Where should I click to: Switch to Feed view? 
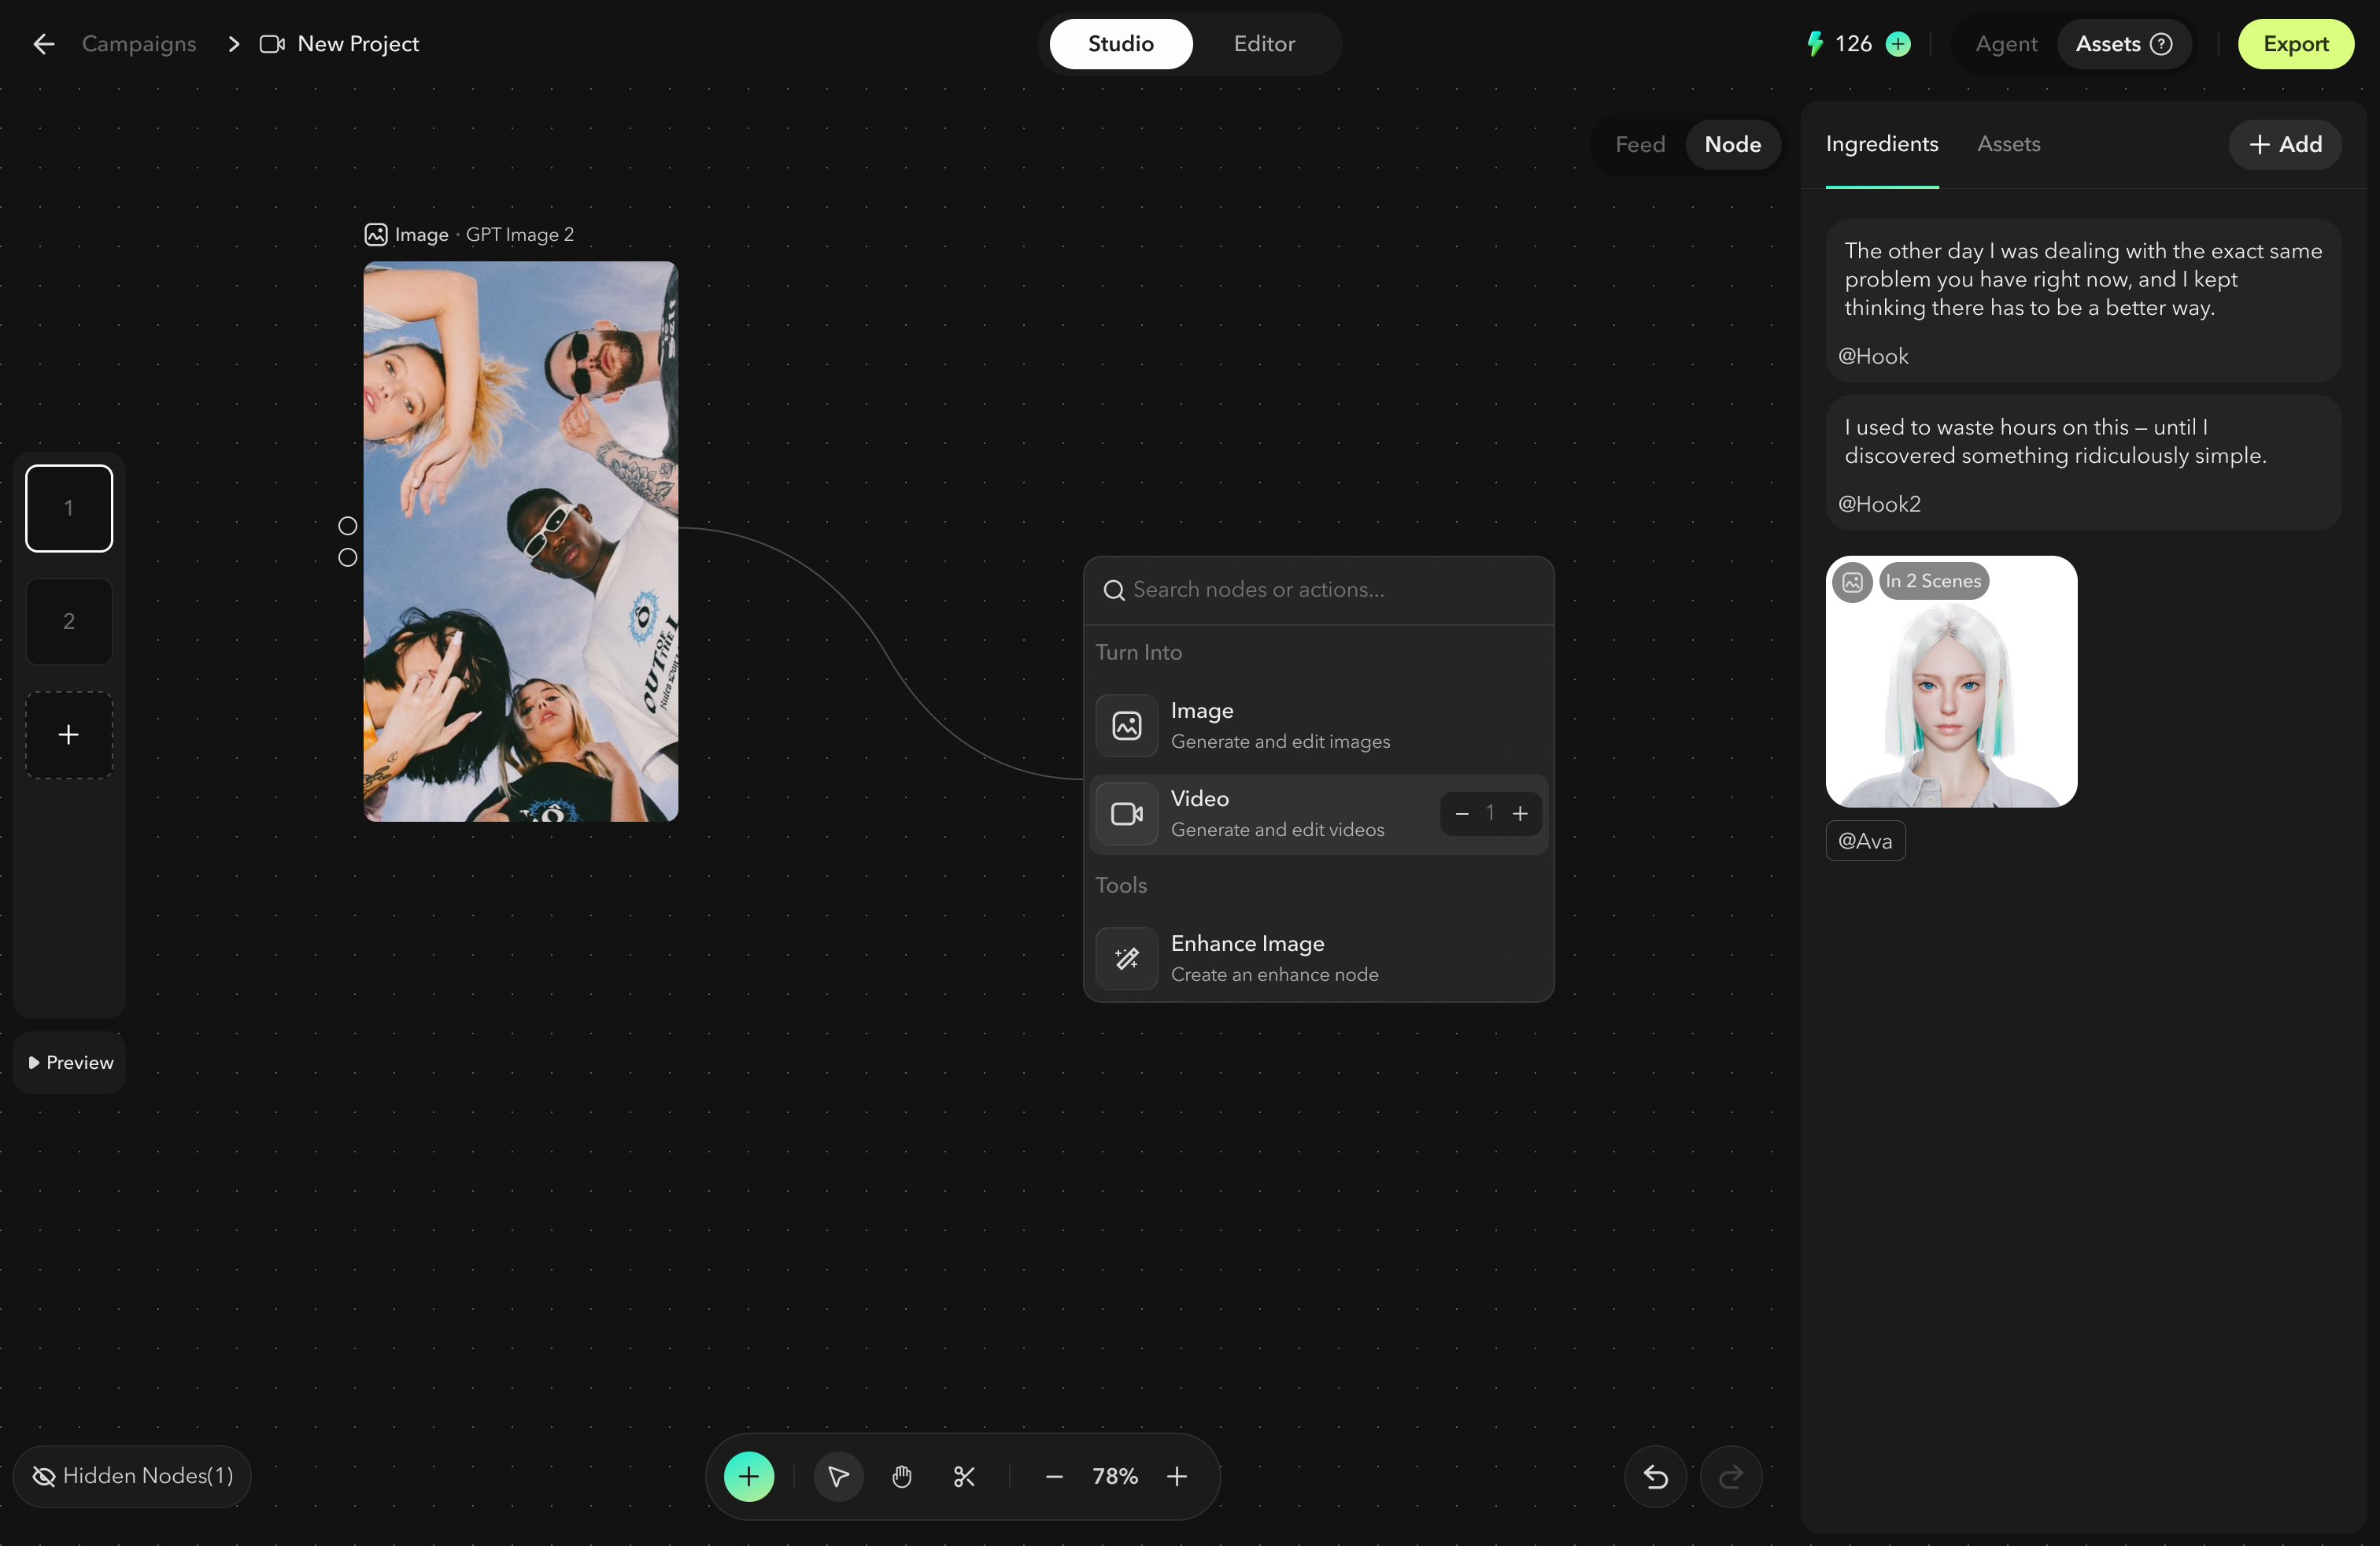click(1640, 144)
